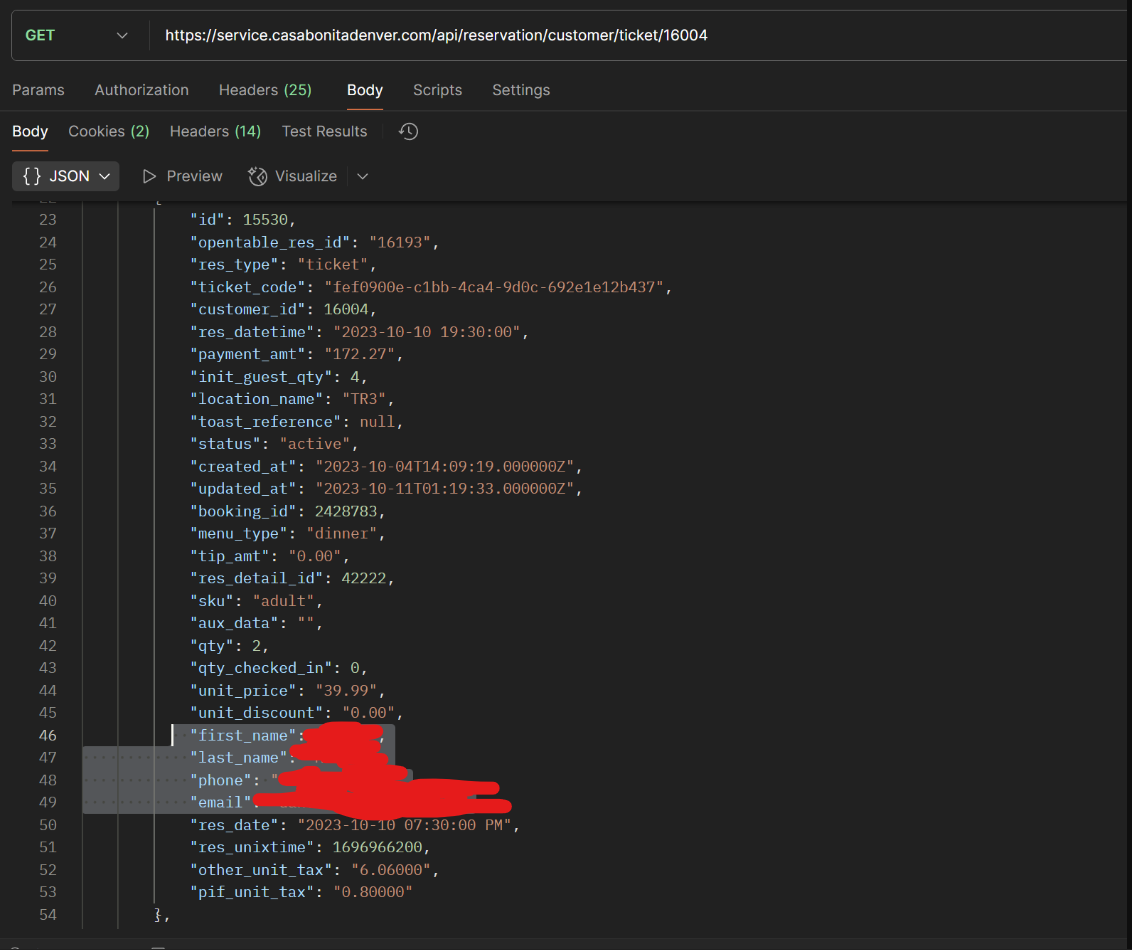This screenshot has height=950, width=1132.
Task: Open response Headers (14) tab
Action: click(x=215, y=131)
